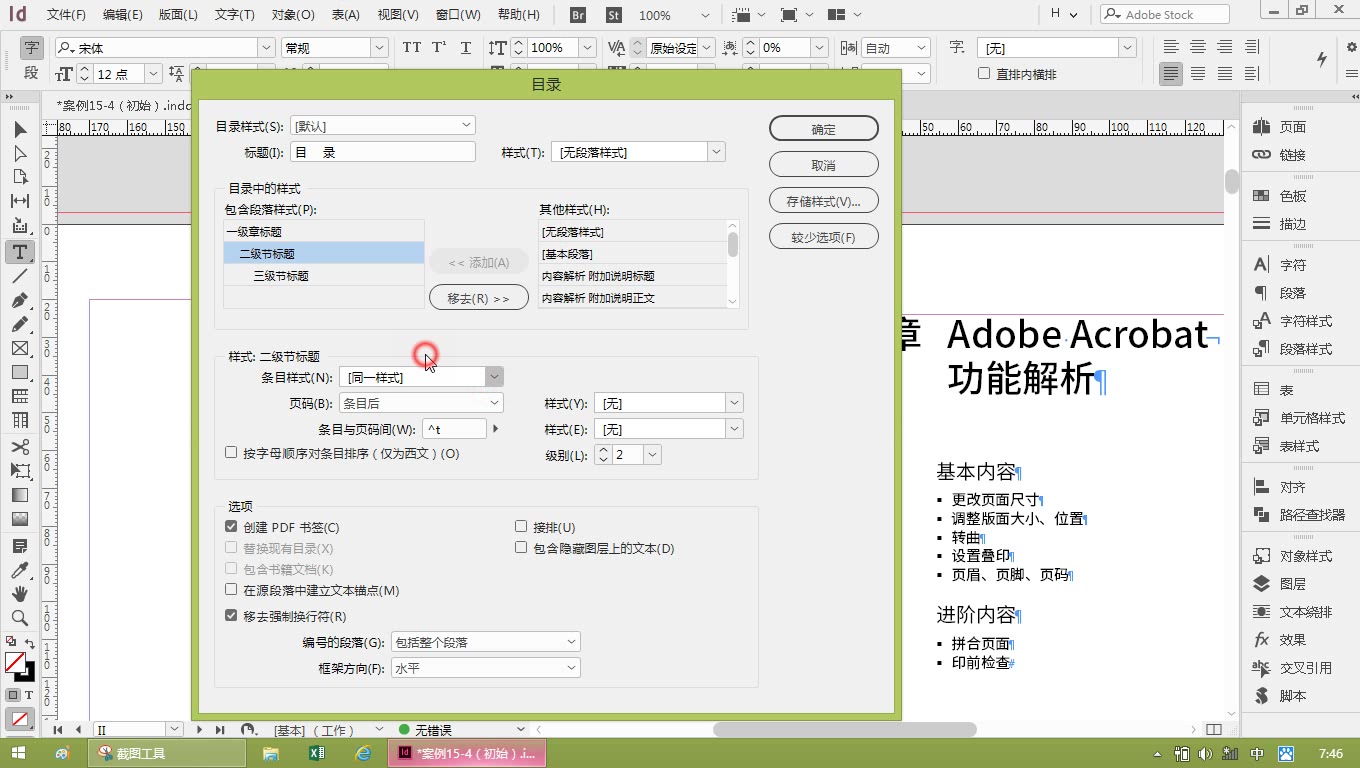
Task: Open the 文件 menu
Action: pos(67,15)
